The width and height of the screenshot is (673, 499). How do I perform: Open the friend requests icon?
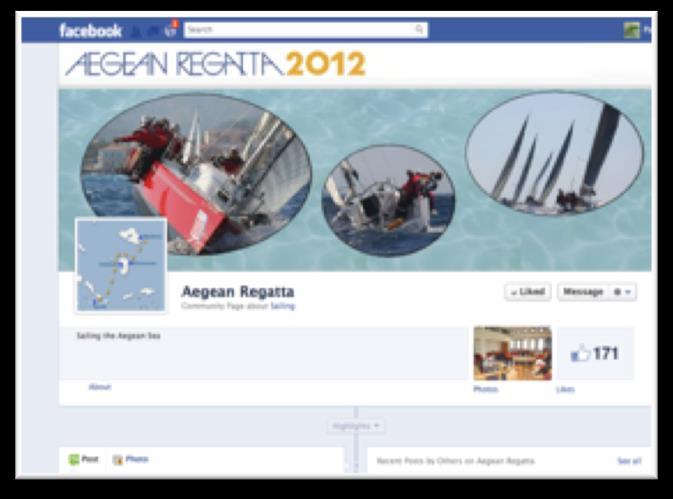136,31
